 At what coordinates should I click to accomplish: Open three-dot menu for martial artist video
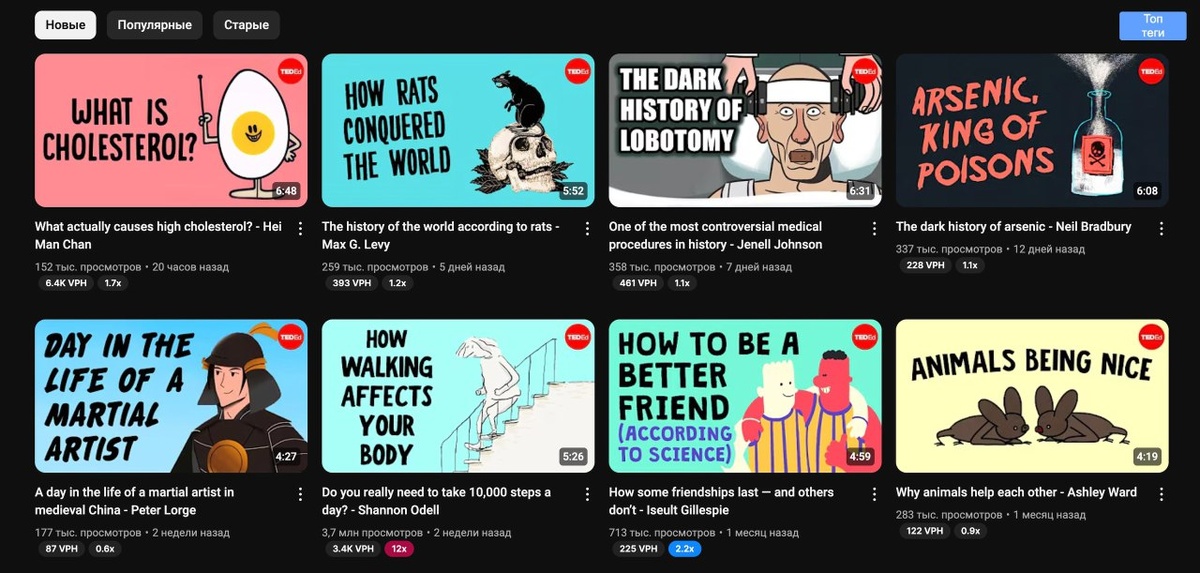pos(300,494)
